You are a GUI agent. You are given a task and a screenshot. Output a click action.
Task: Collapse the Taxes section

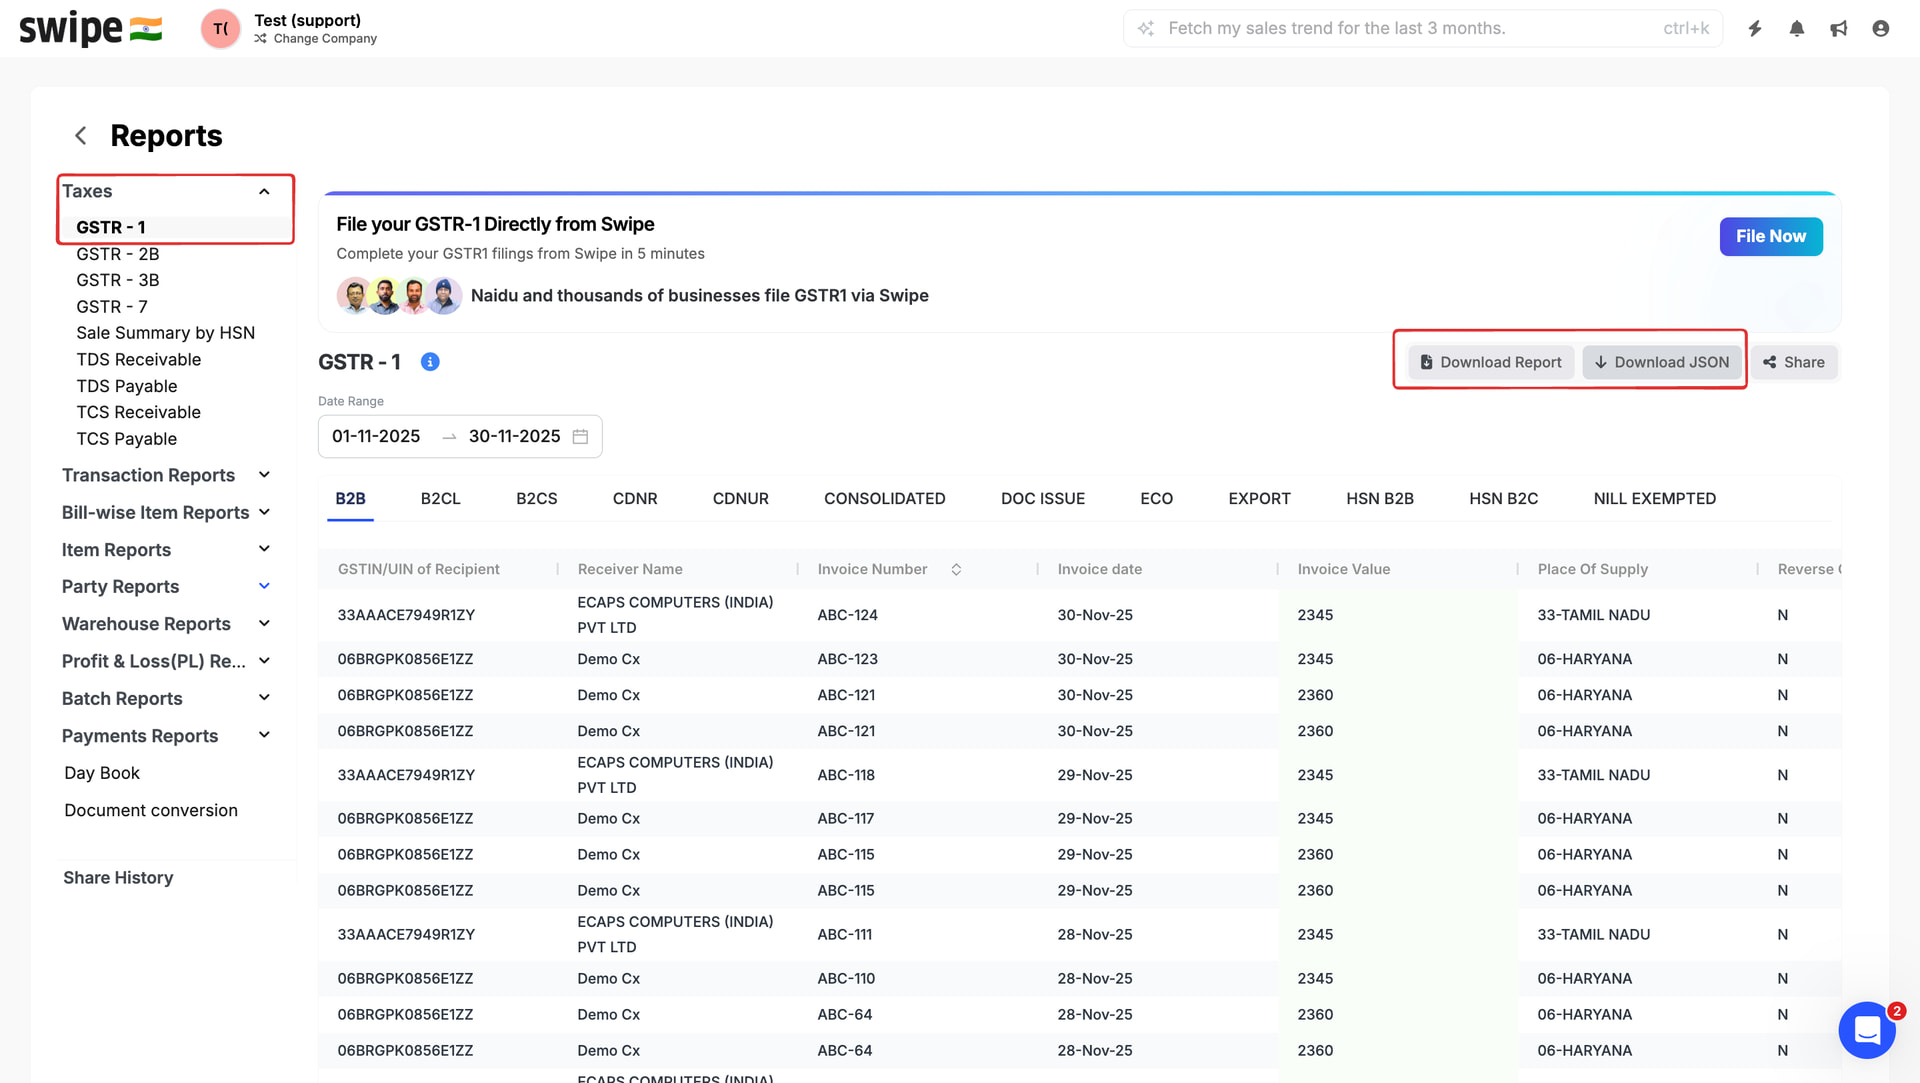tap(264, 191)
